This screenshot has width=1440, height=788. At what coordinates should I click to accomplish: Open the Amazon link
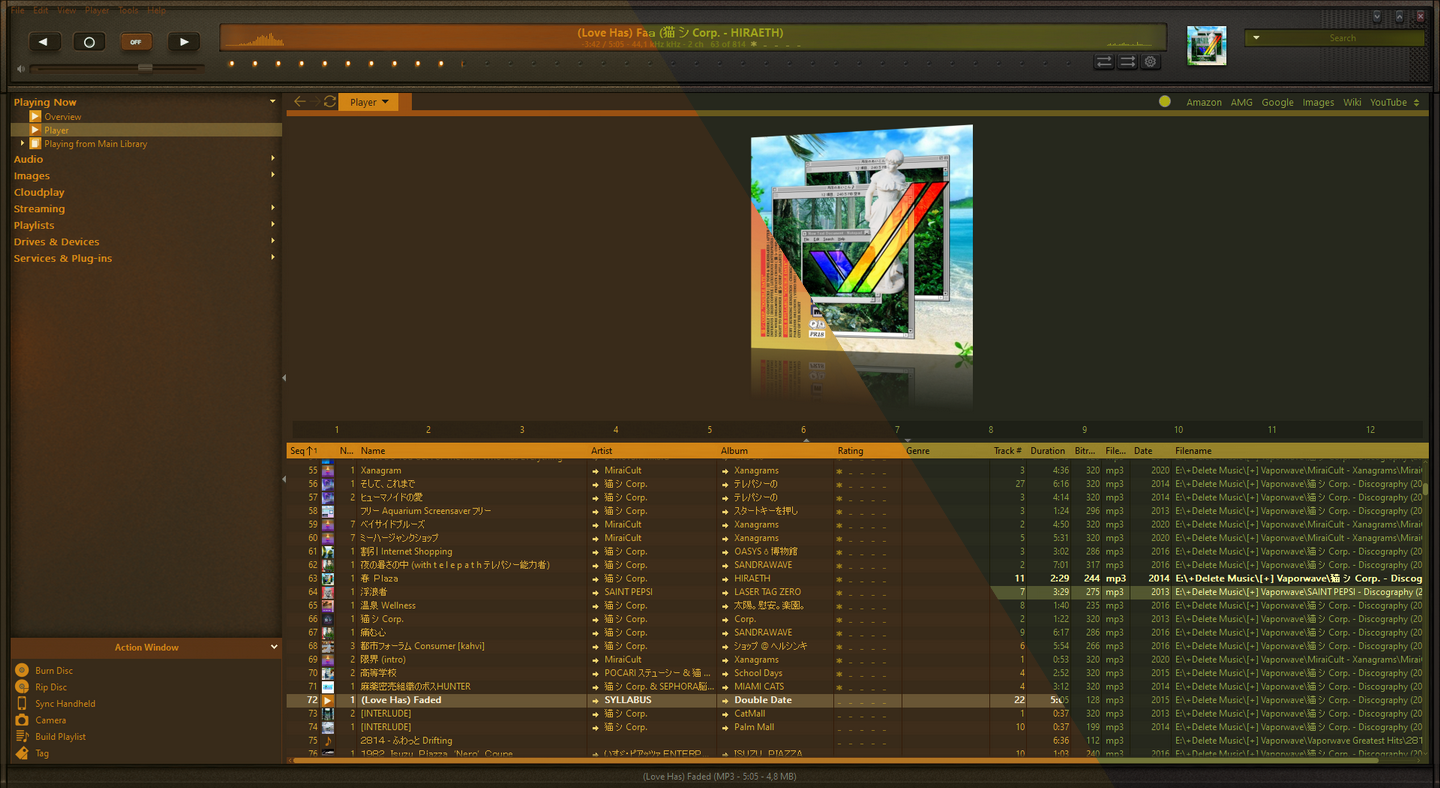click(x=1204, y=102)
